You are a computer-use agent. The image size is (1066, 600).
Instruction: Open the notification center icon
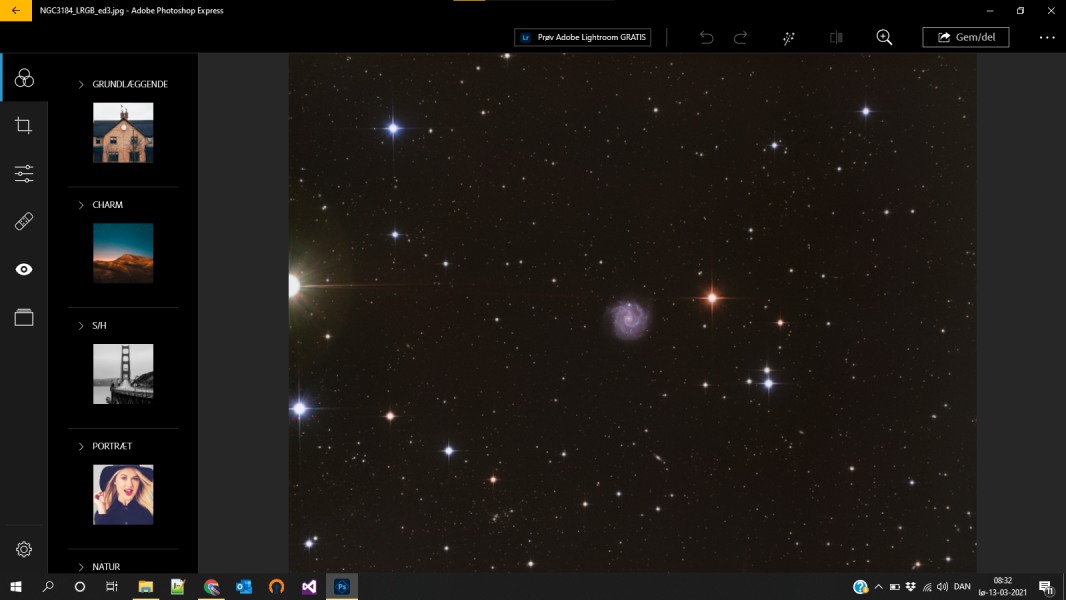(x=1046, y=586)
